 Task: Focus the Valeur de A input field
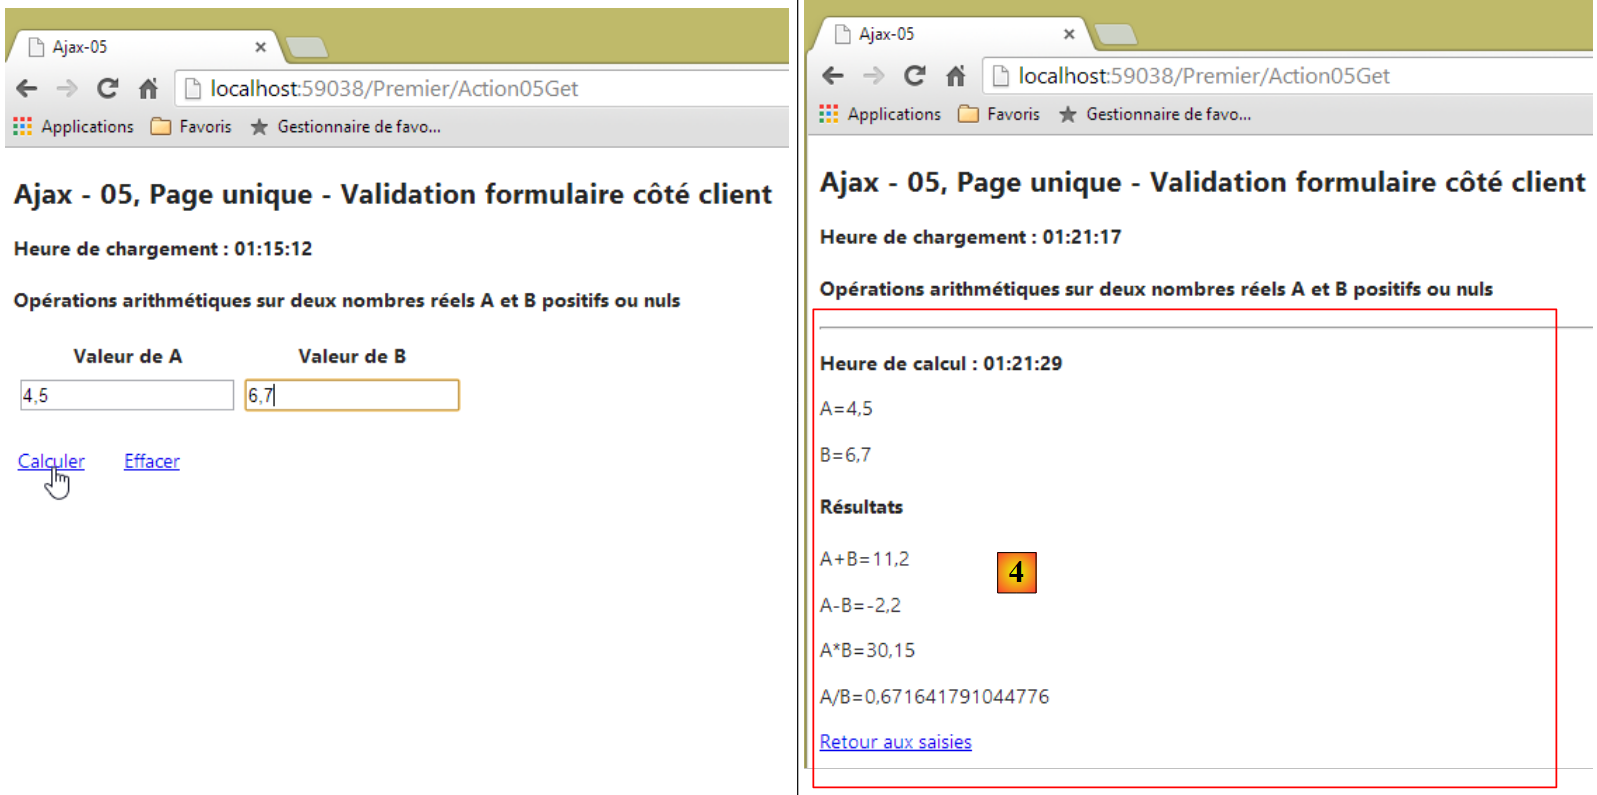[127, 395]
